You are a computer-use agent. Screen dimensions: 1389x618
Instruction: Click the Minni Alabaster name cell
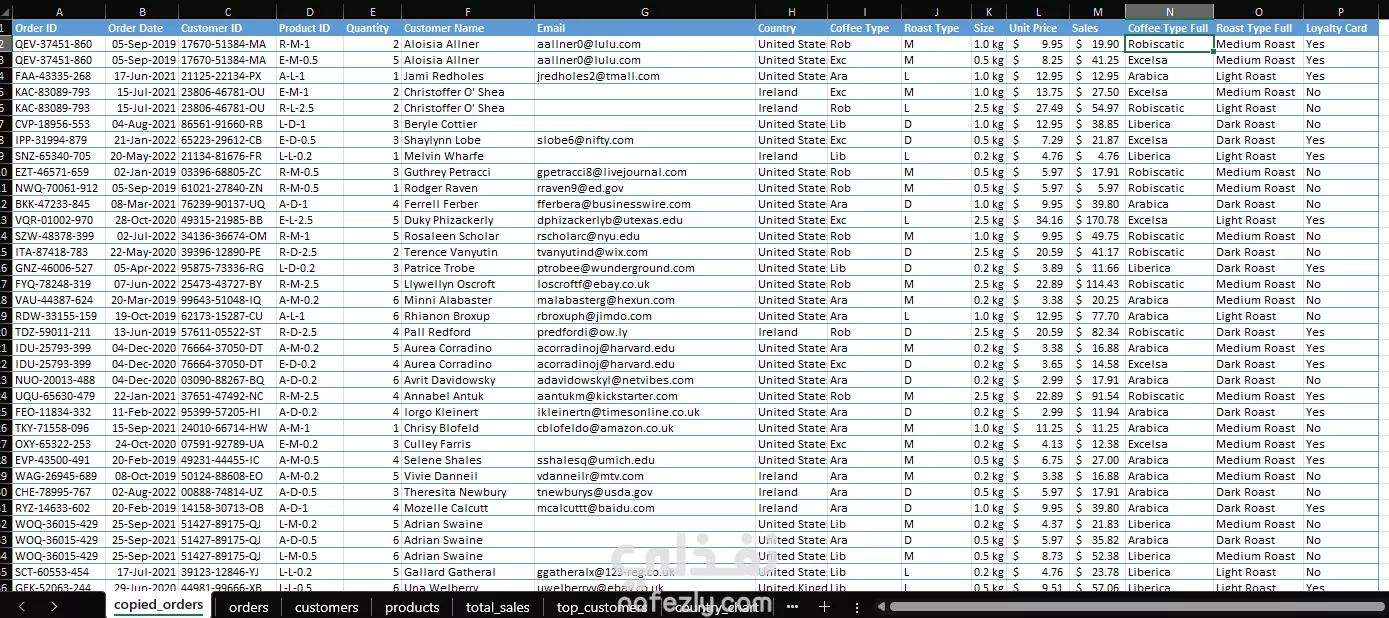[467, 300]
